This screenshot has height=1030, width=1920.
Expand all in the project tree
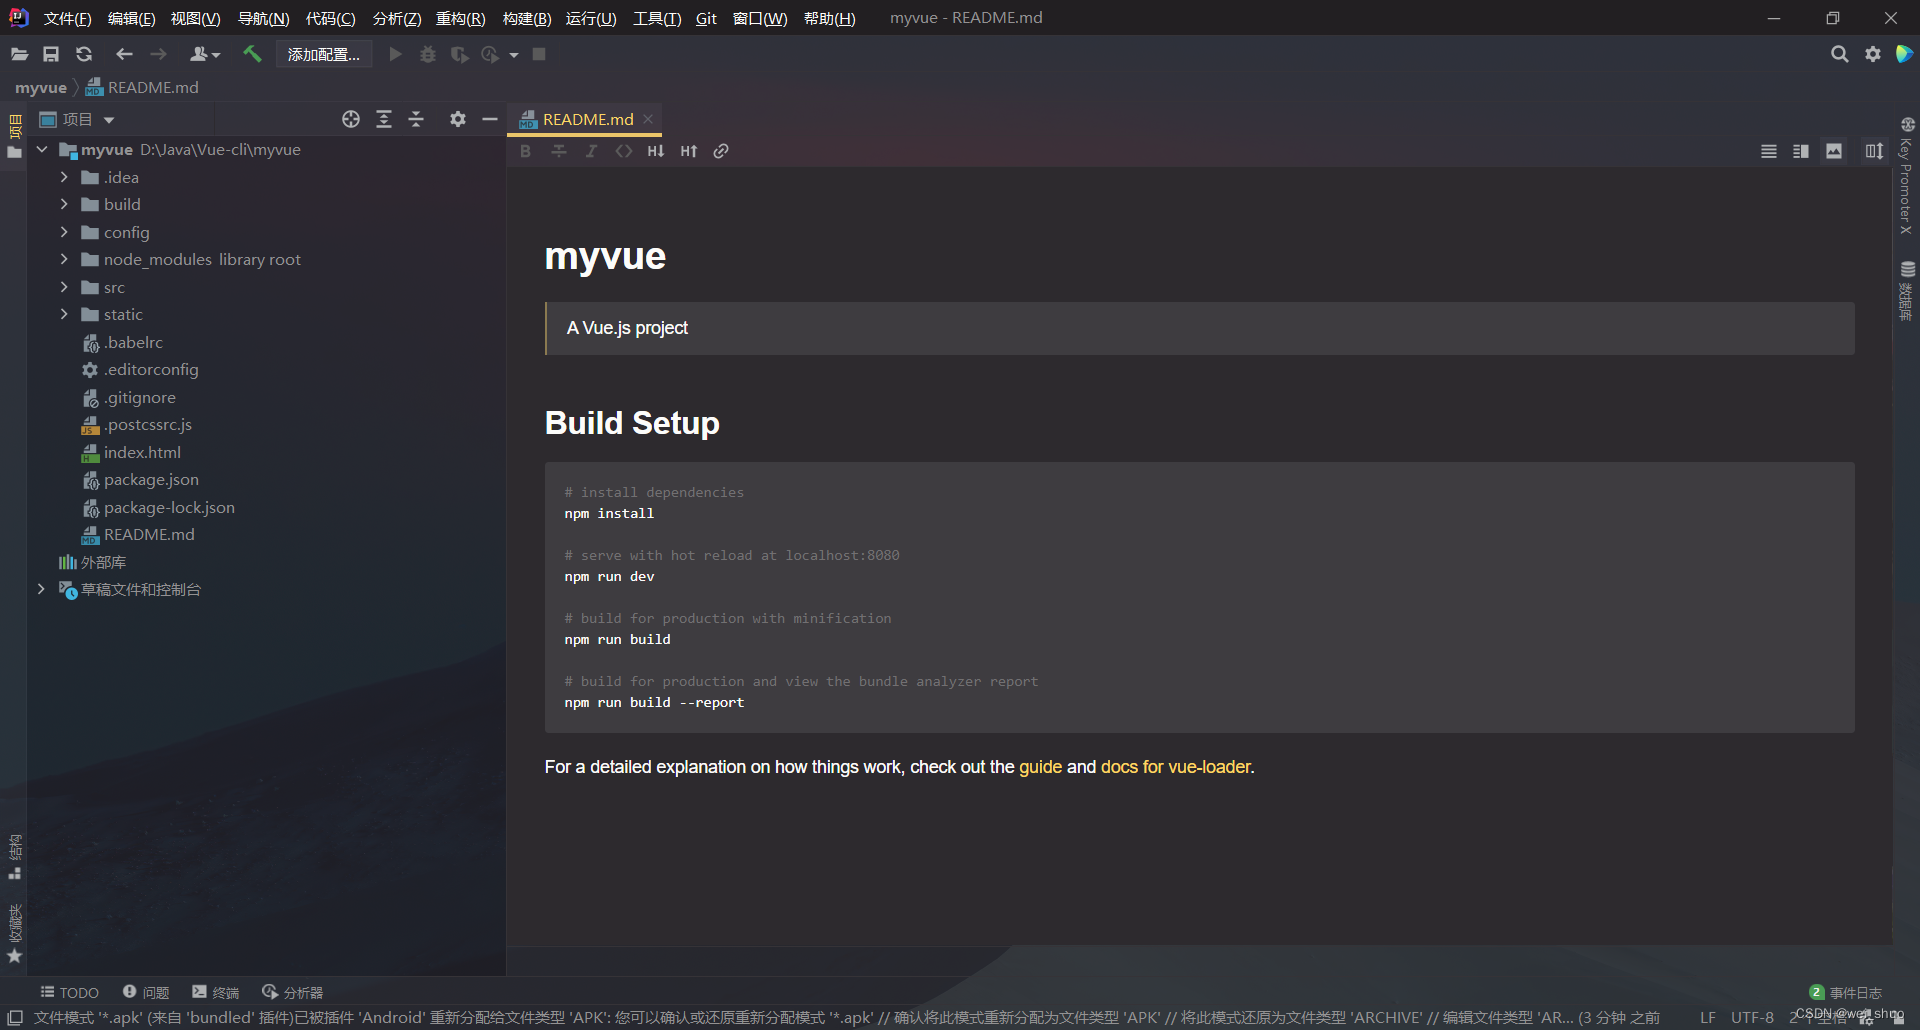[384, 119]
